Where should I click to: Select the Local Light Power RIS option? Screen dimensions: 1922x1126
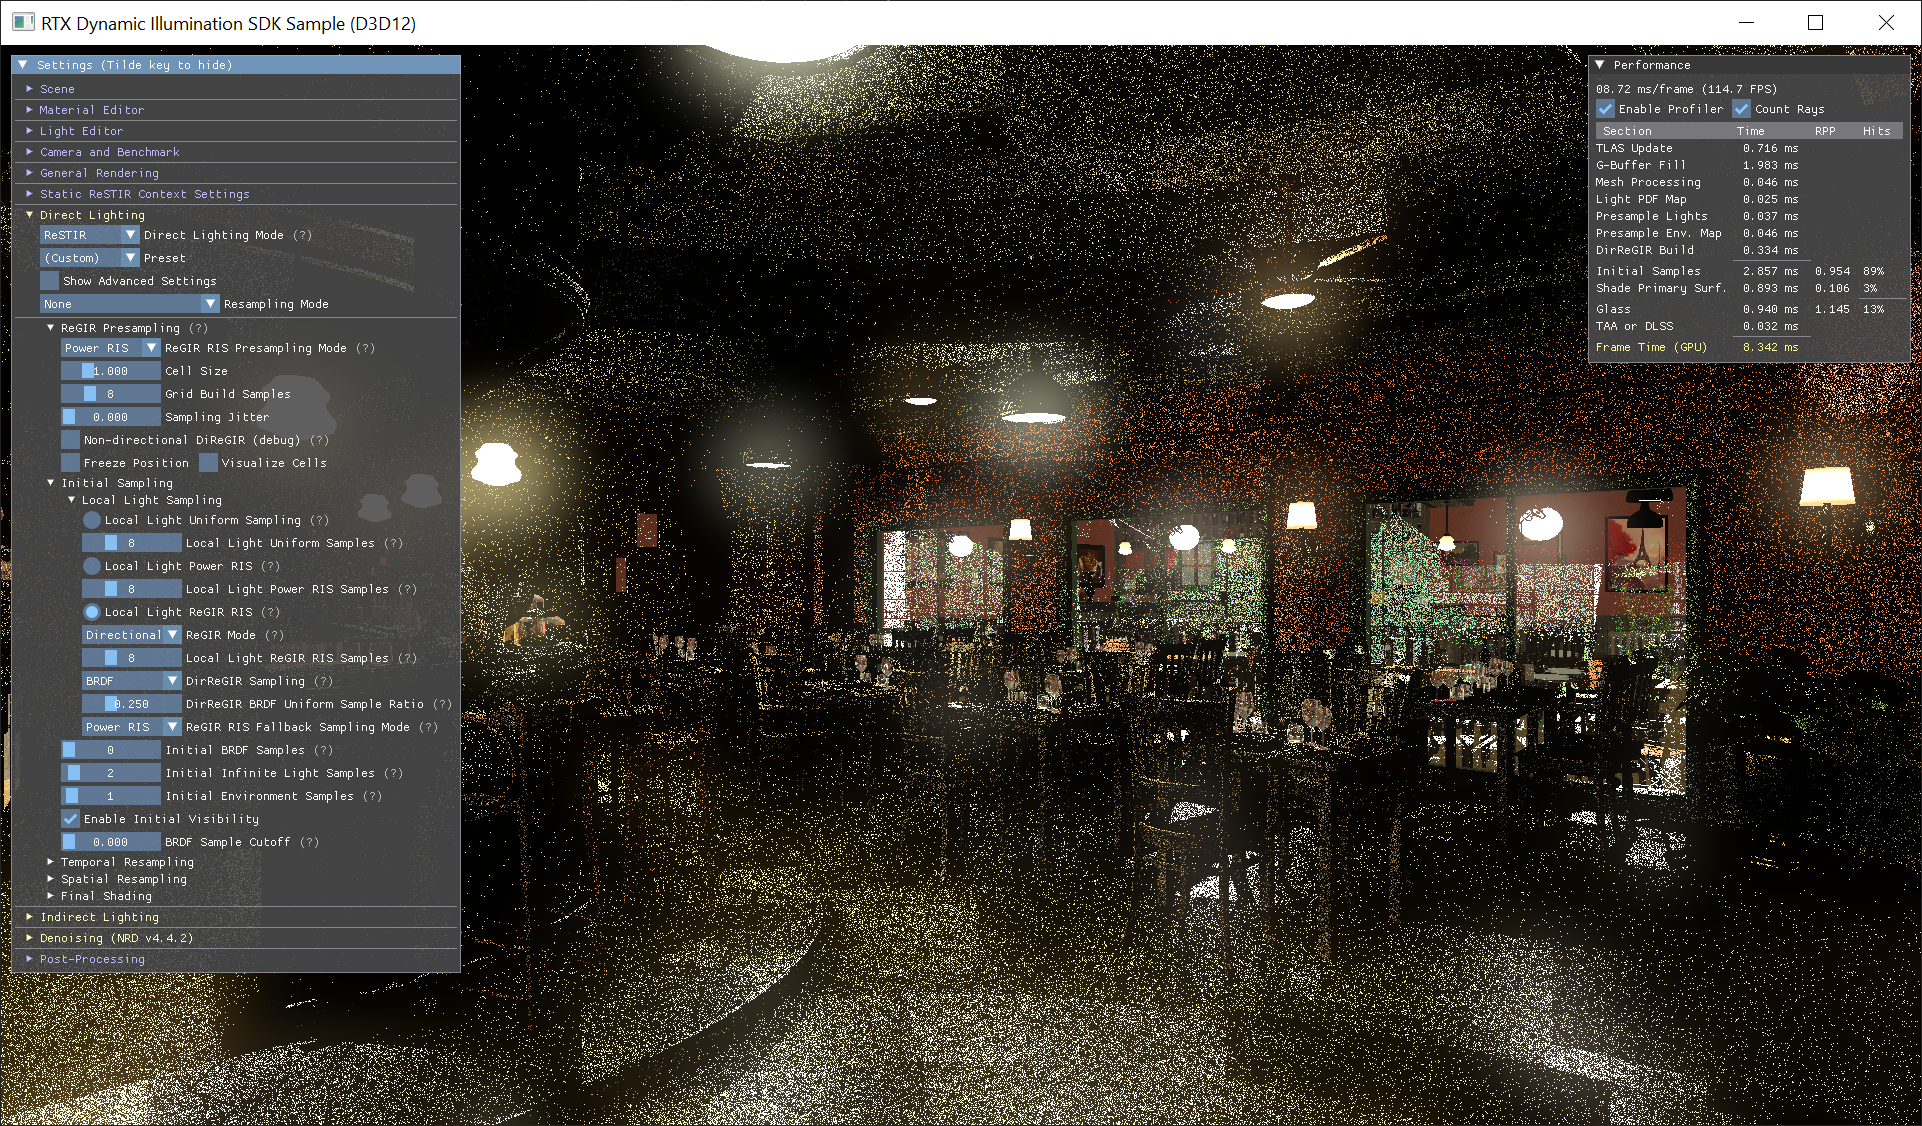[92, 566]
